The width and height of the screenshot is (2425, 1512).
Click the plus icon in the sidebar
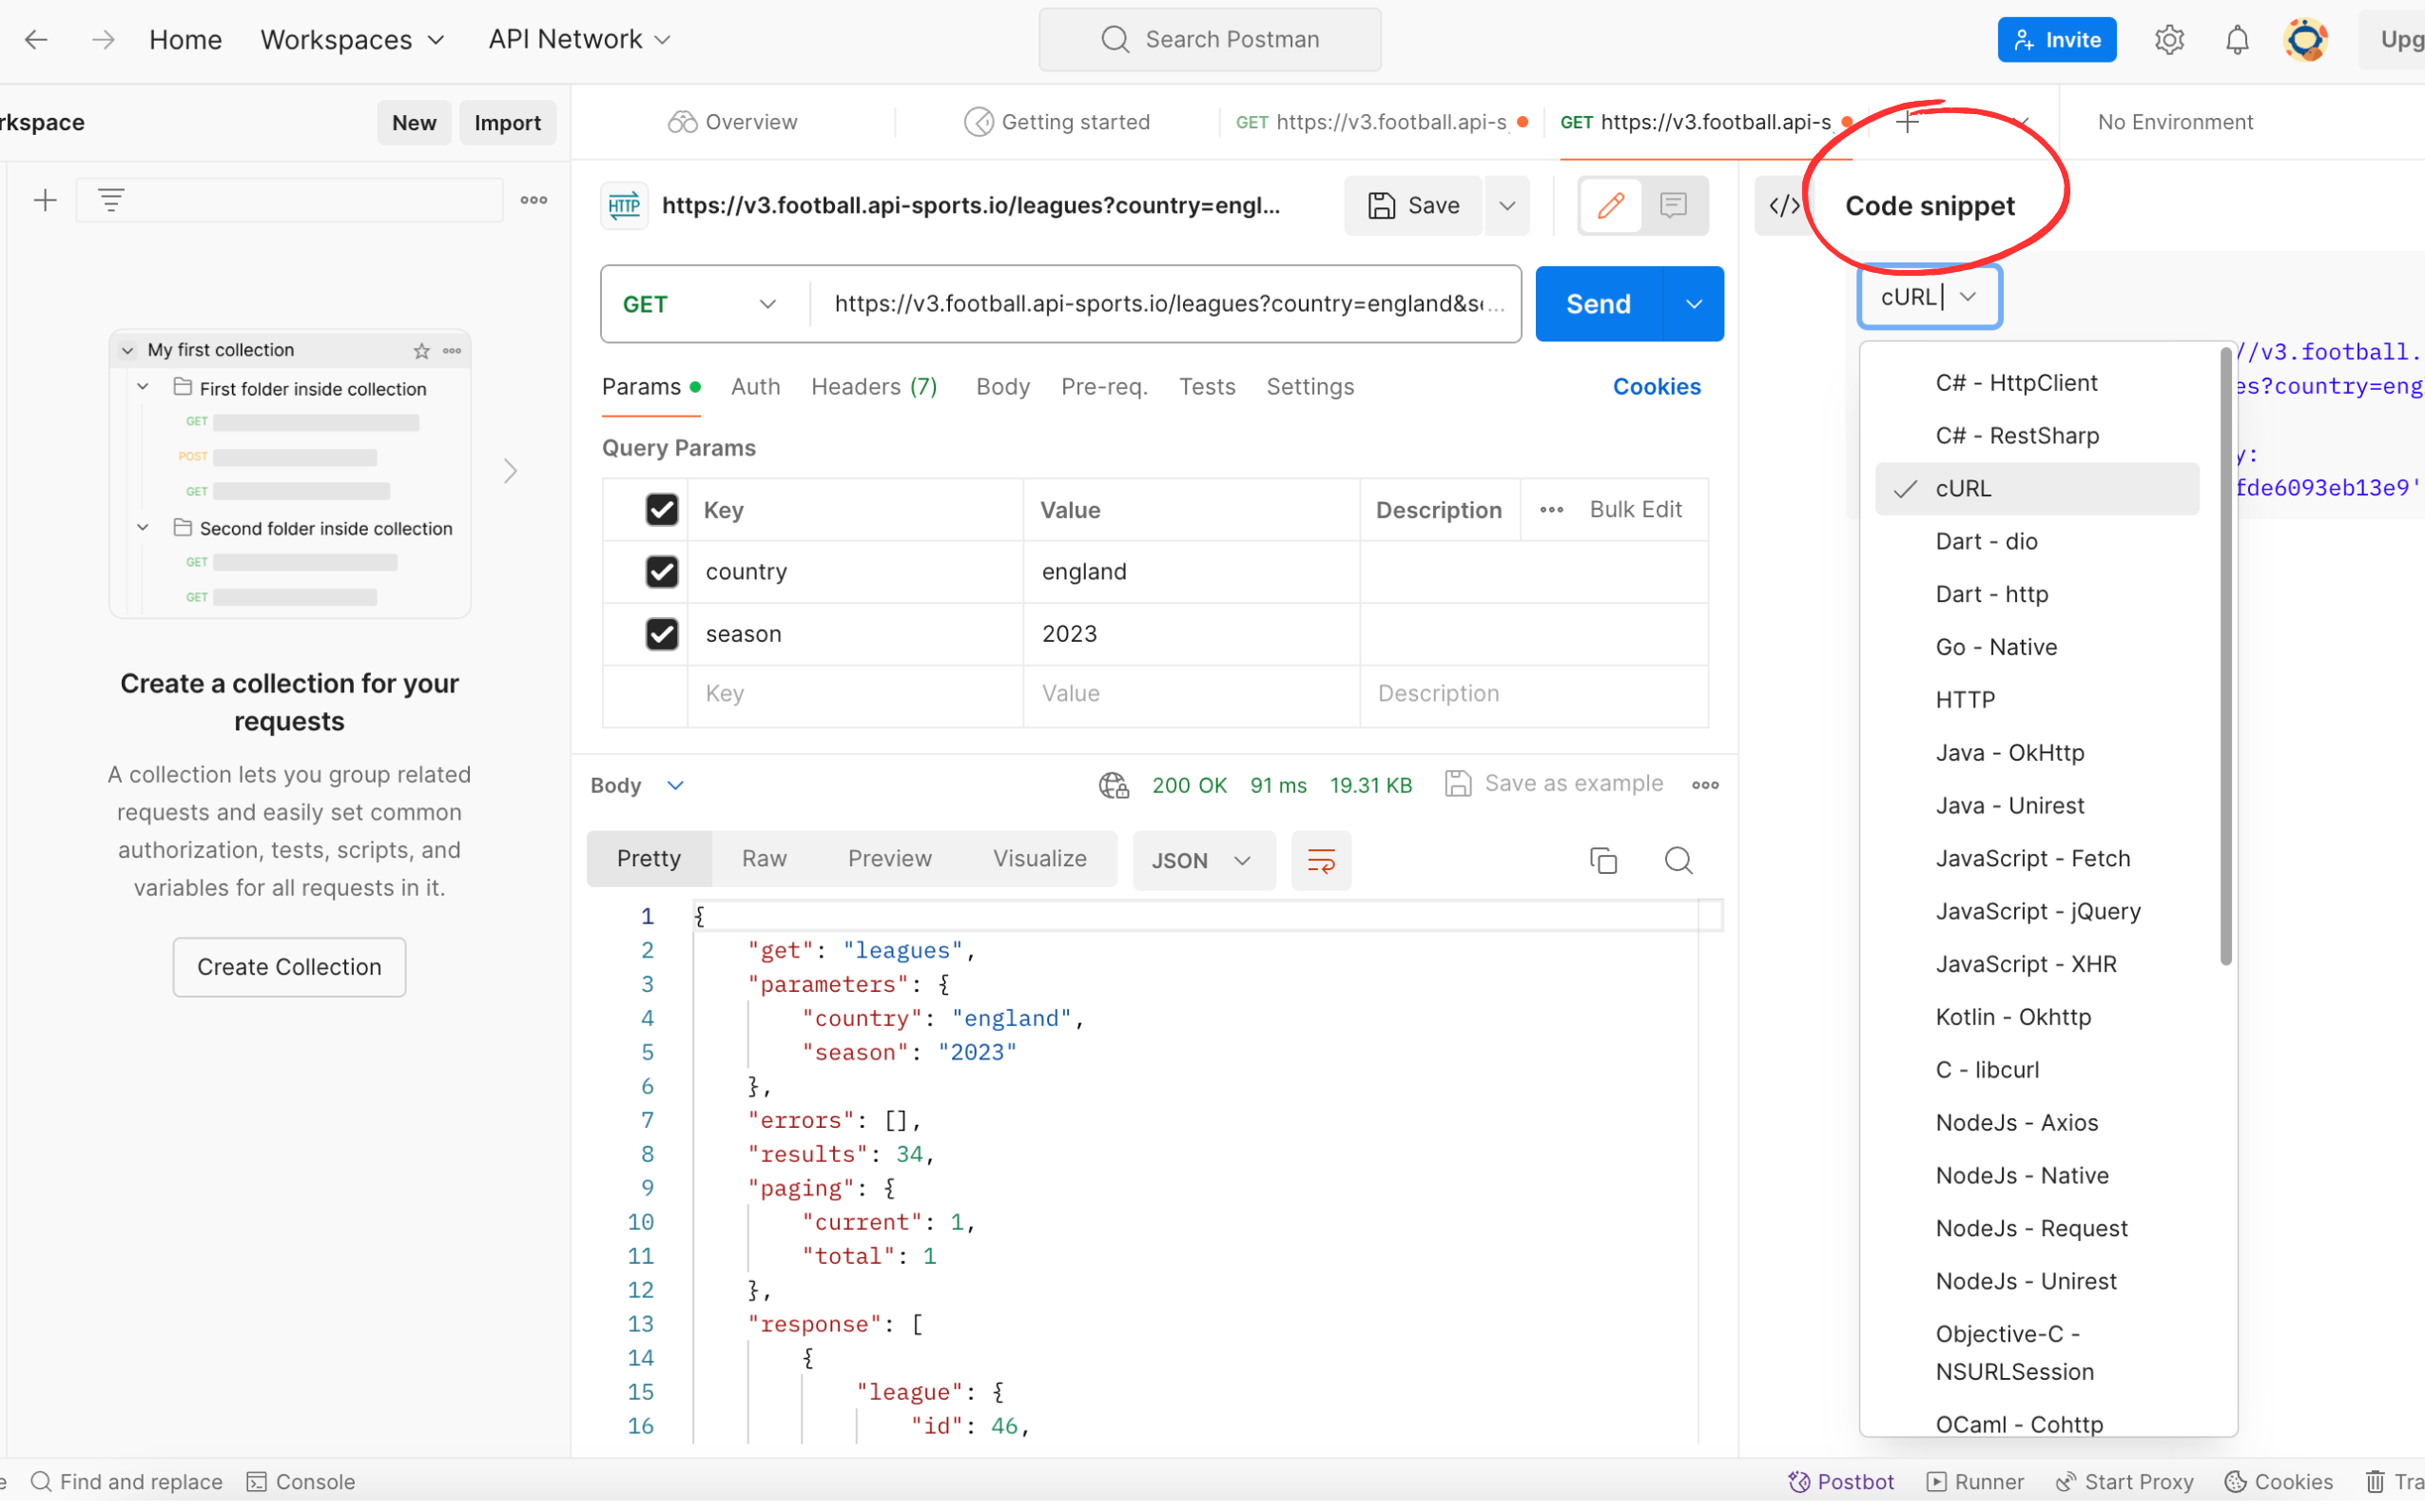[45, 200]
